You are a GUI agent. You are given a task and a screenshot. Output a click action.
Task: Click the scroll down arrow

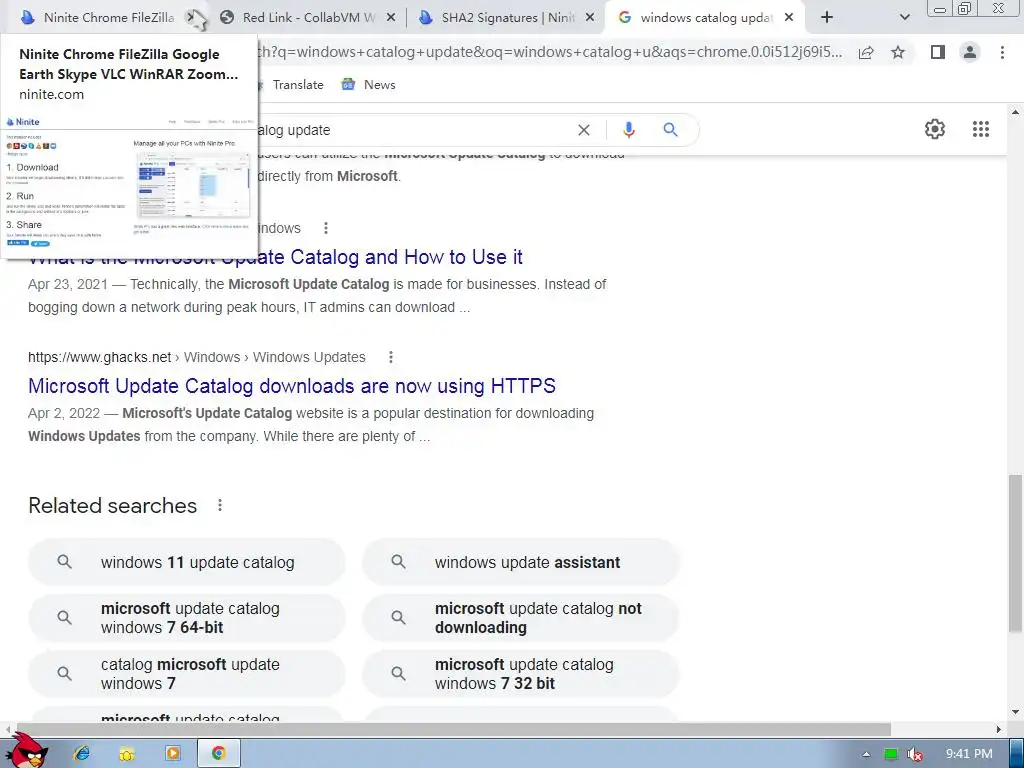click(1015, 712)
